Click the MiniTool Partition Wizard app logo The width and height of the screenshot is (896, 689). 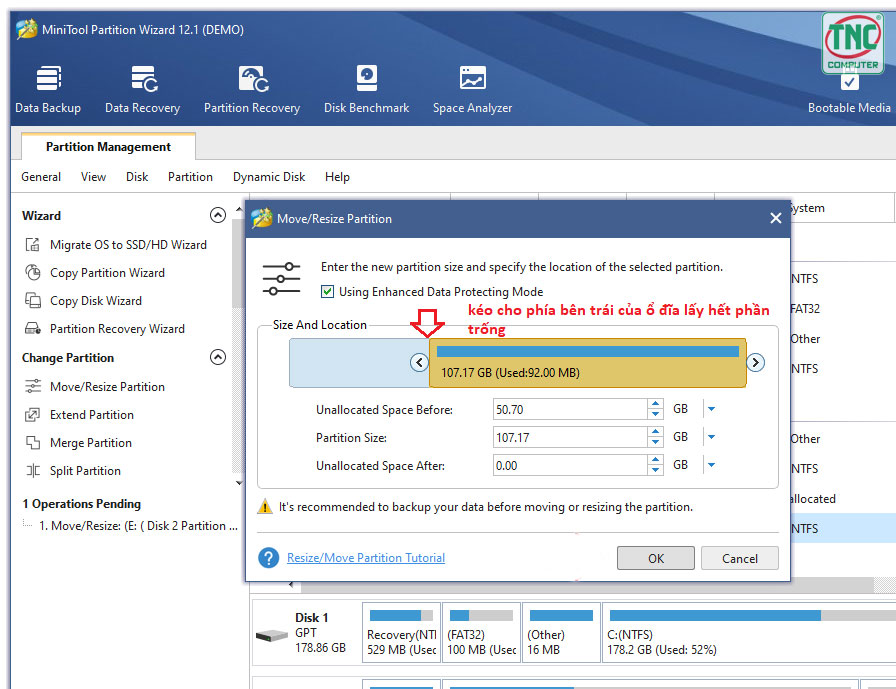(x=27, y=29)
